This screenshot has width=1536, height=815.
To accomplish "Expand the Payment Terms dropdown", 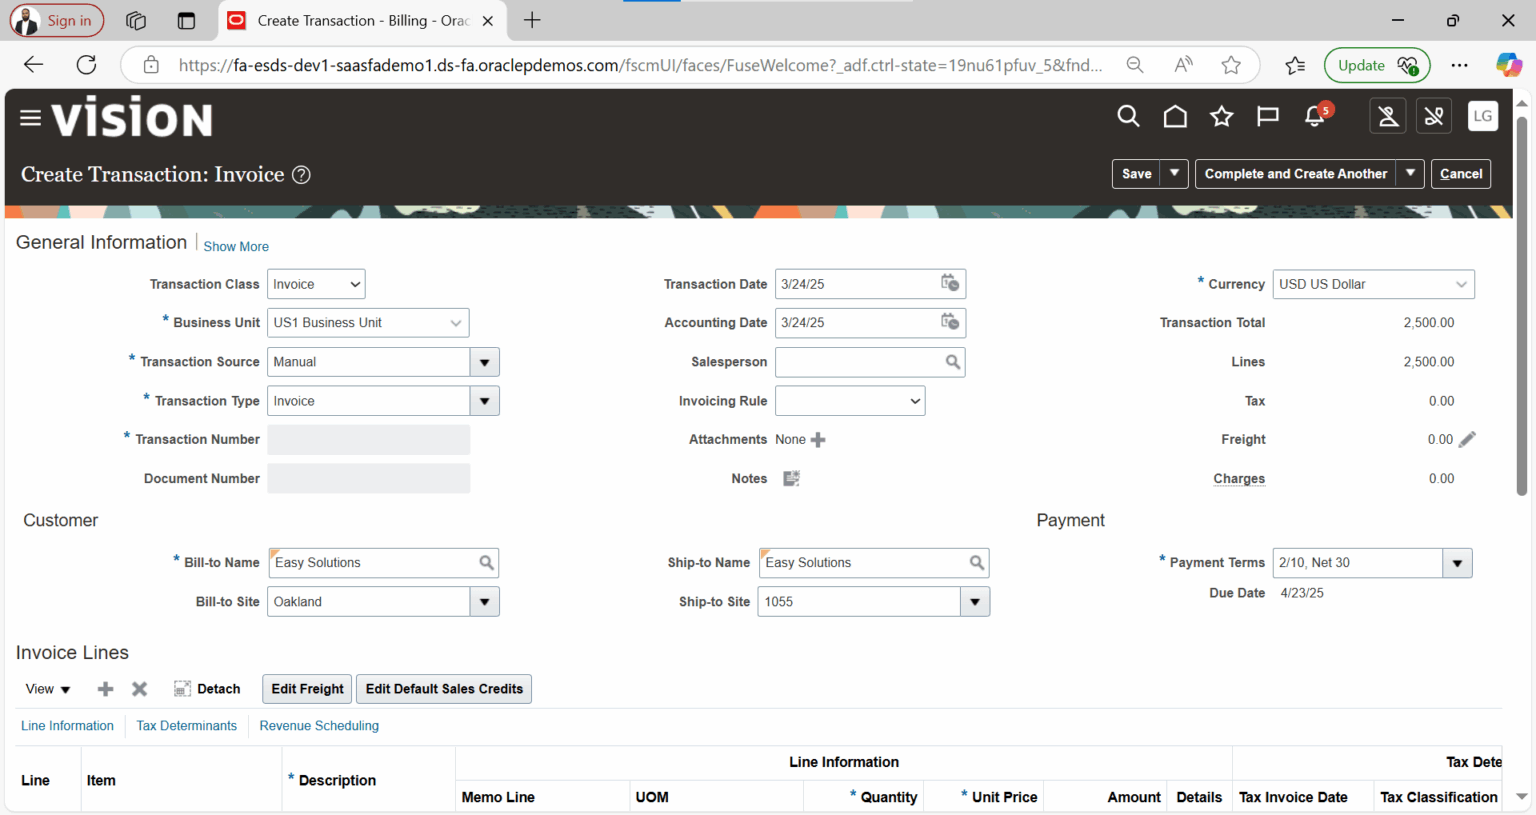I will point(1457,562).
